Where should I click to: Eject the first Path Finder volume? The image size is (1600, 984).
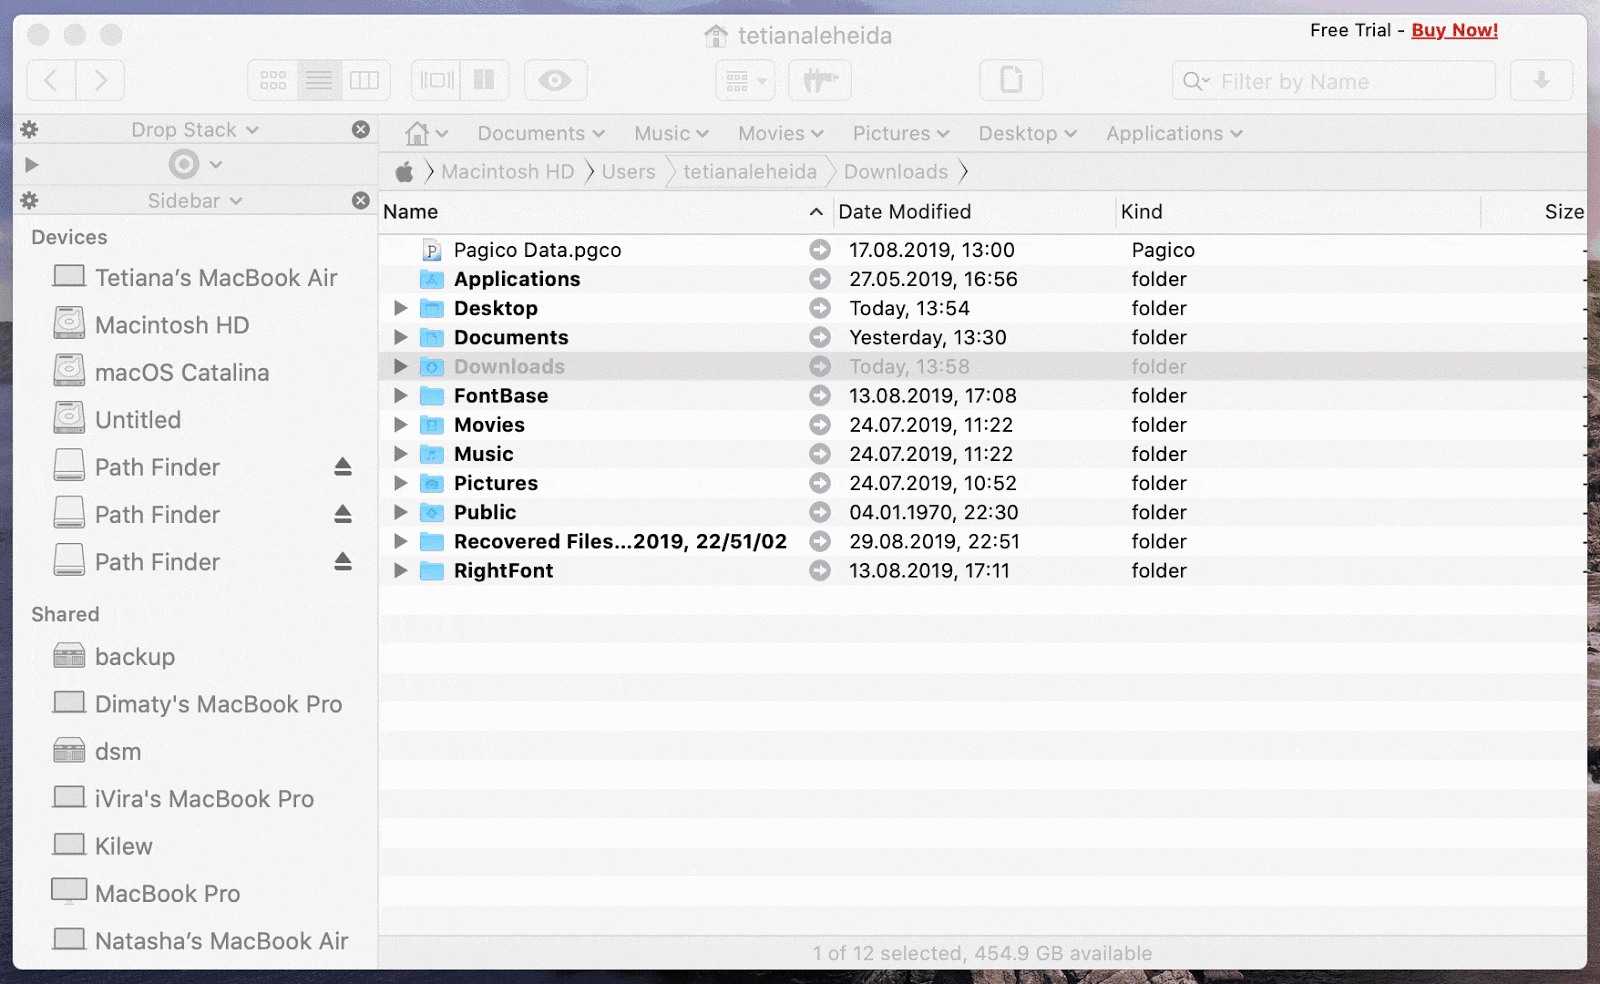[x=343, y=466]
